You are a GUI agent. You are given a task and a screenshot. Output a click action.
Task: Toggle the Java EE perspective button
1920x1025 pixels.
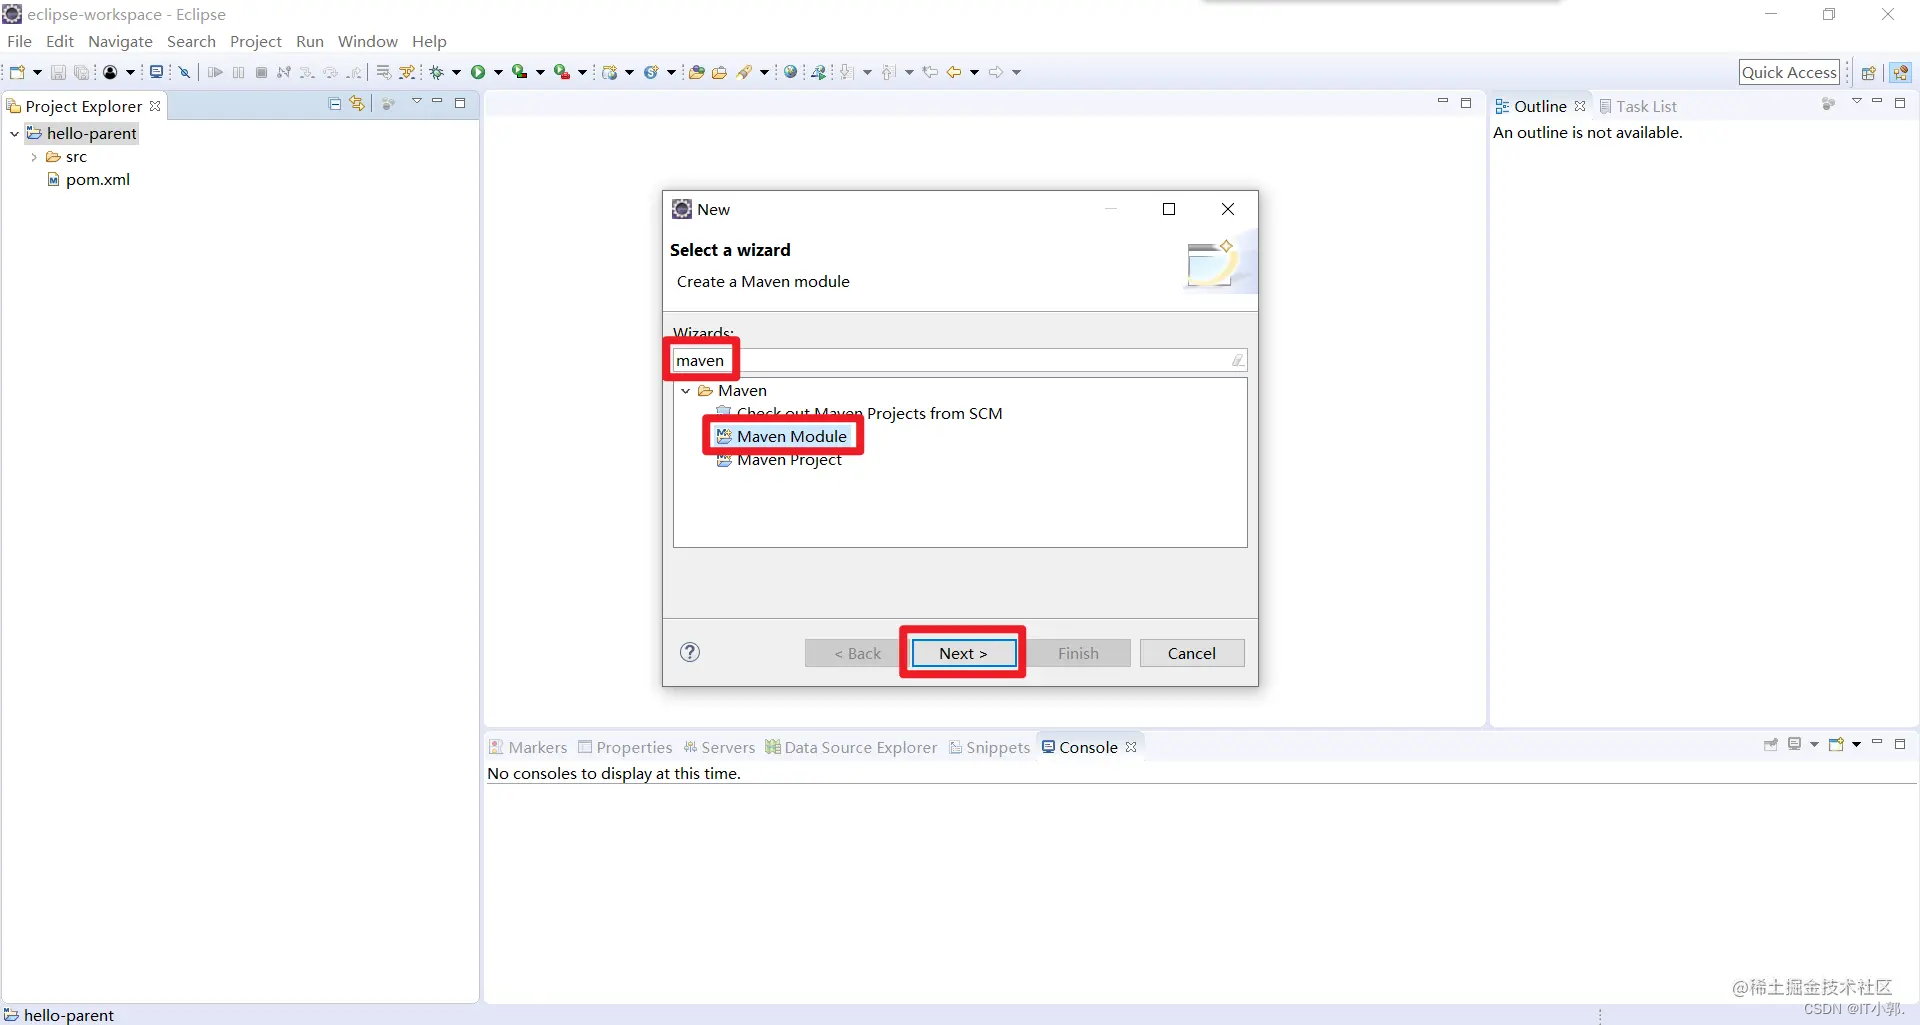coord(1901,72)
